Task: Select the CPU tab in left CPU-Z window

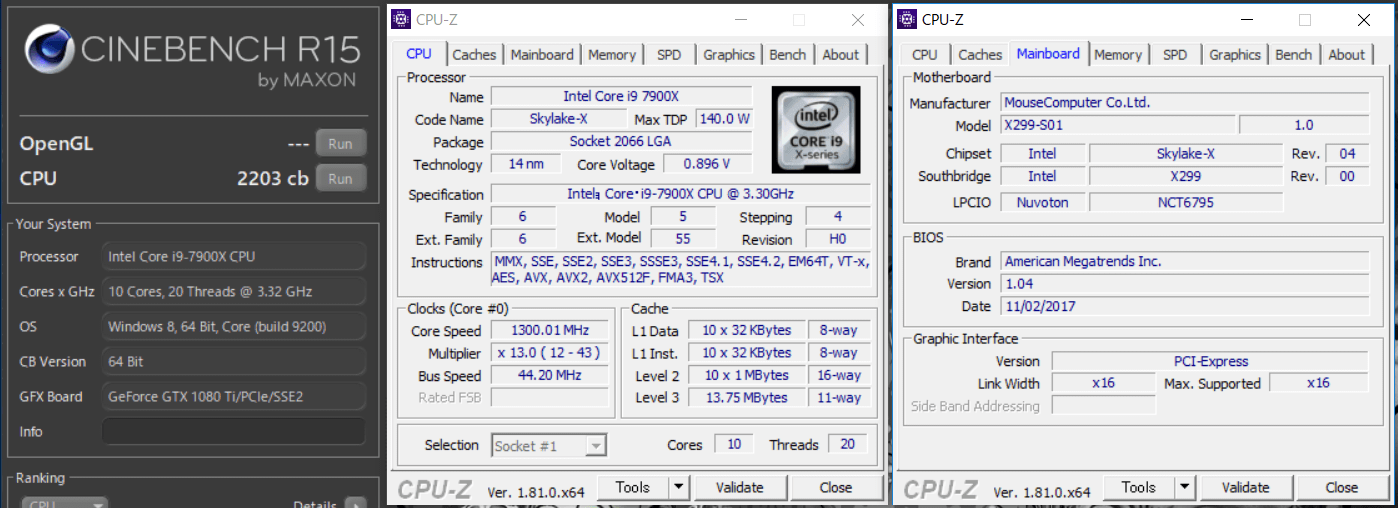Action: tap(419, 53)
